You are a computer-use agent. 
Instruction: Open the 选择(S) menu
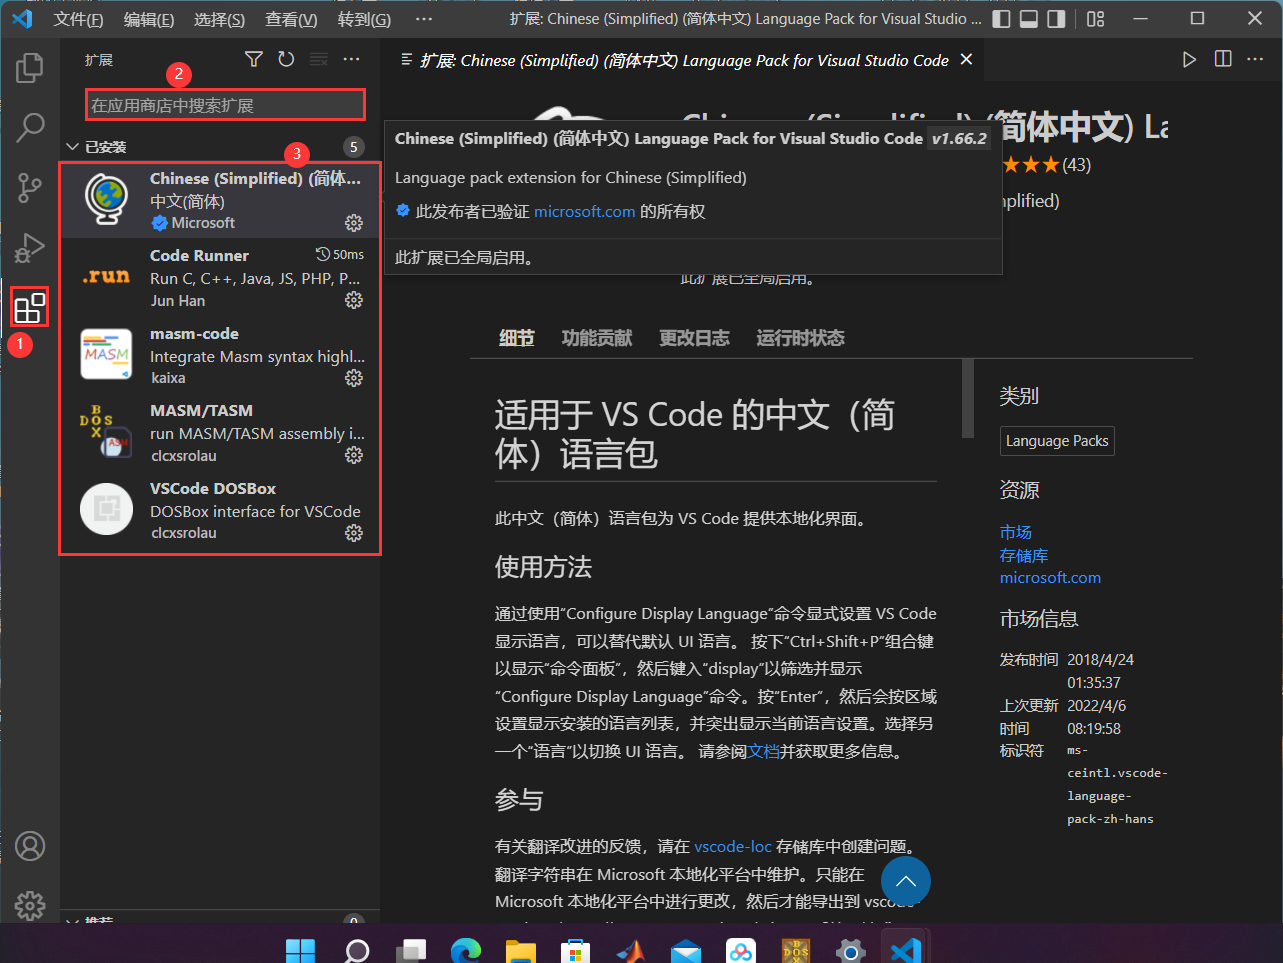[x=219, y=19]
